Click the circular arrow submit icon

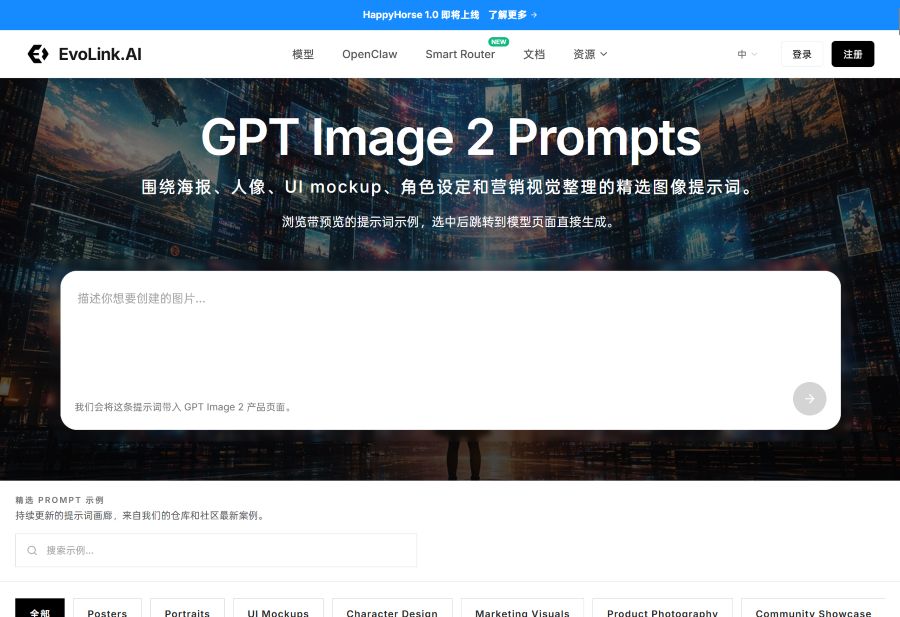809,398
